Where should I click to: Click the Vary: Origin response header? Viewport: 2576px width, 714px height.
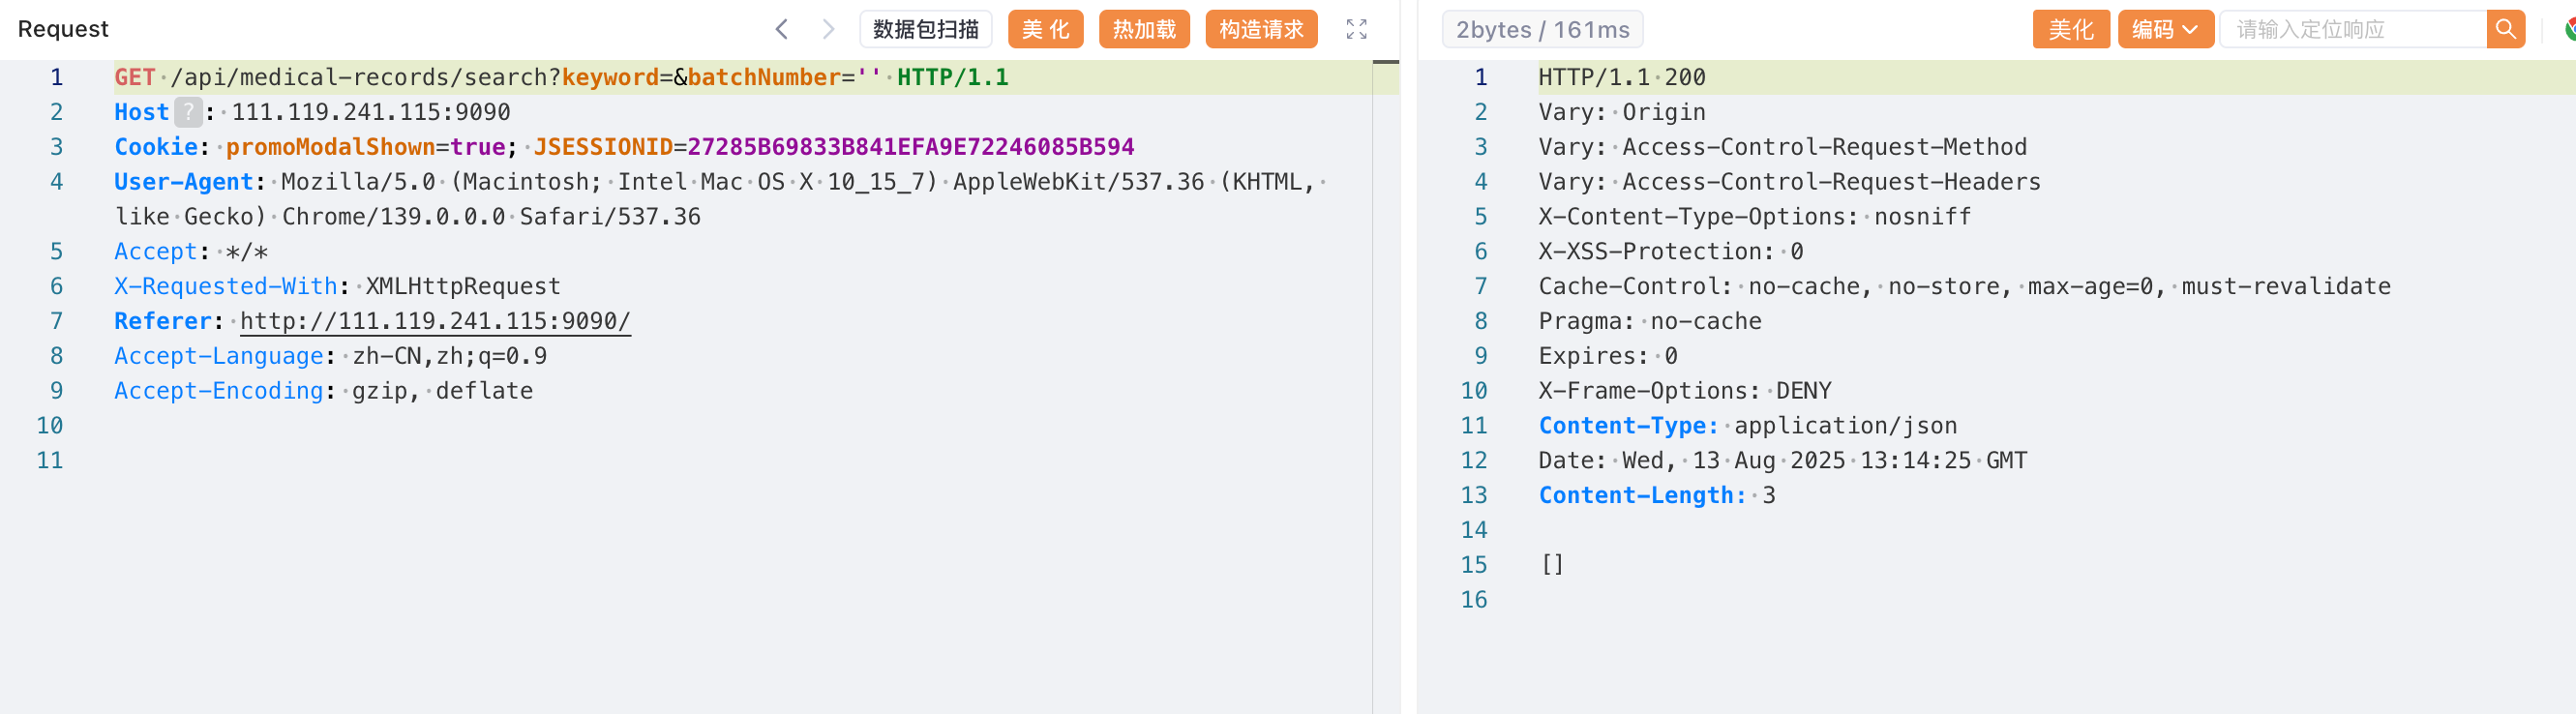pyautogui.click(x=1622, y=112)
